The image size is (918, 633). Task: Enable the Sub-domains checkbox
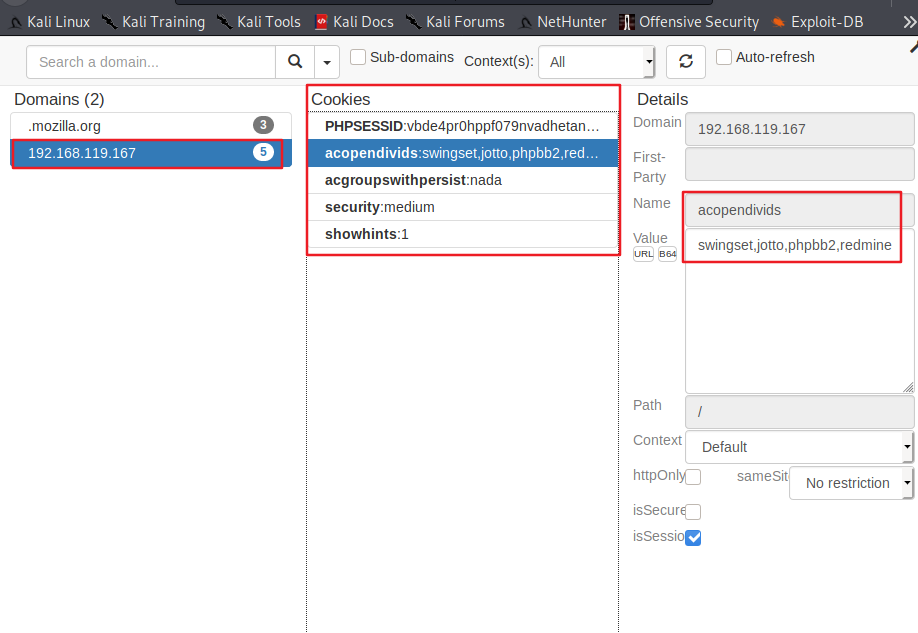(356, 57)
